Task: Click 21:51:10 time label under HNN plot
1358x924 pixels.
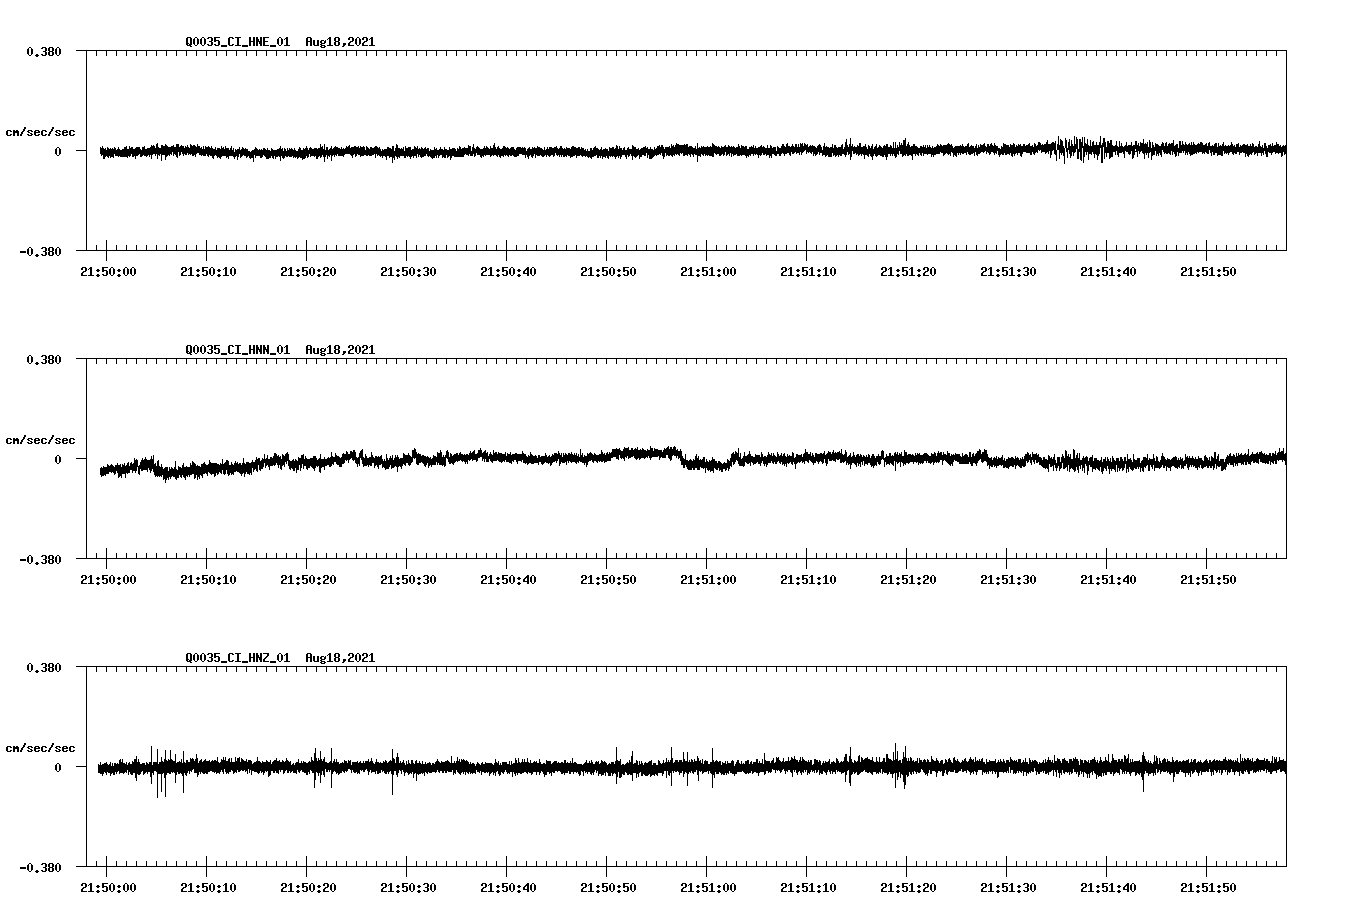Action: click(808, 580)
